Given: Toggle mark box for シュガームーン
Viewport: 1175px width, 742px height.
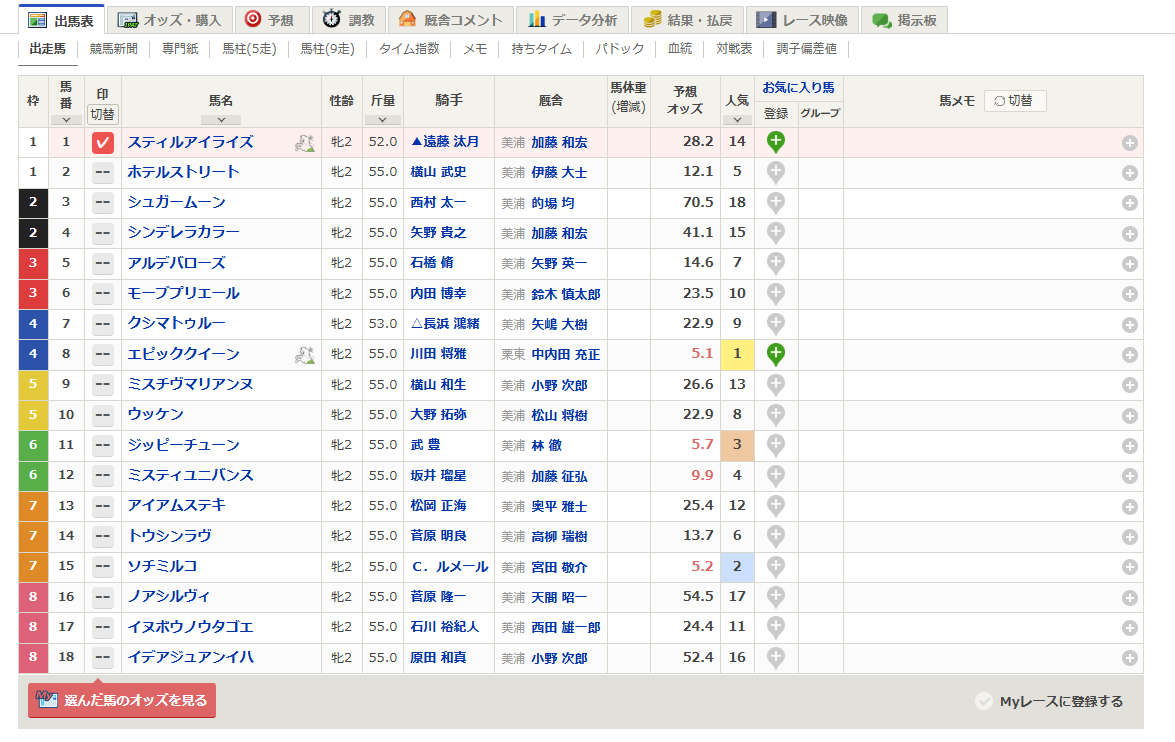Looking at the screenshot, I should (103, 203).
